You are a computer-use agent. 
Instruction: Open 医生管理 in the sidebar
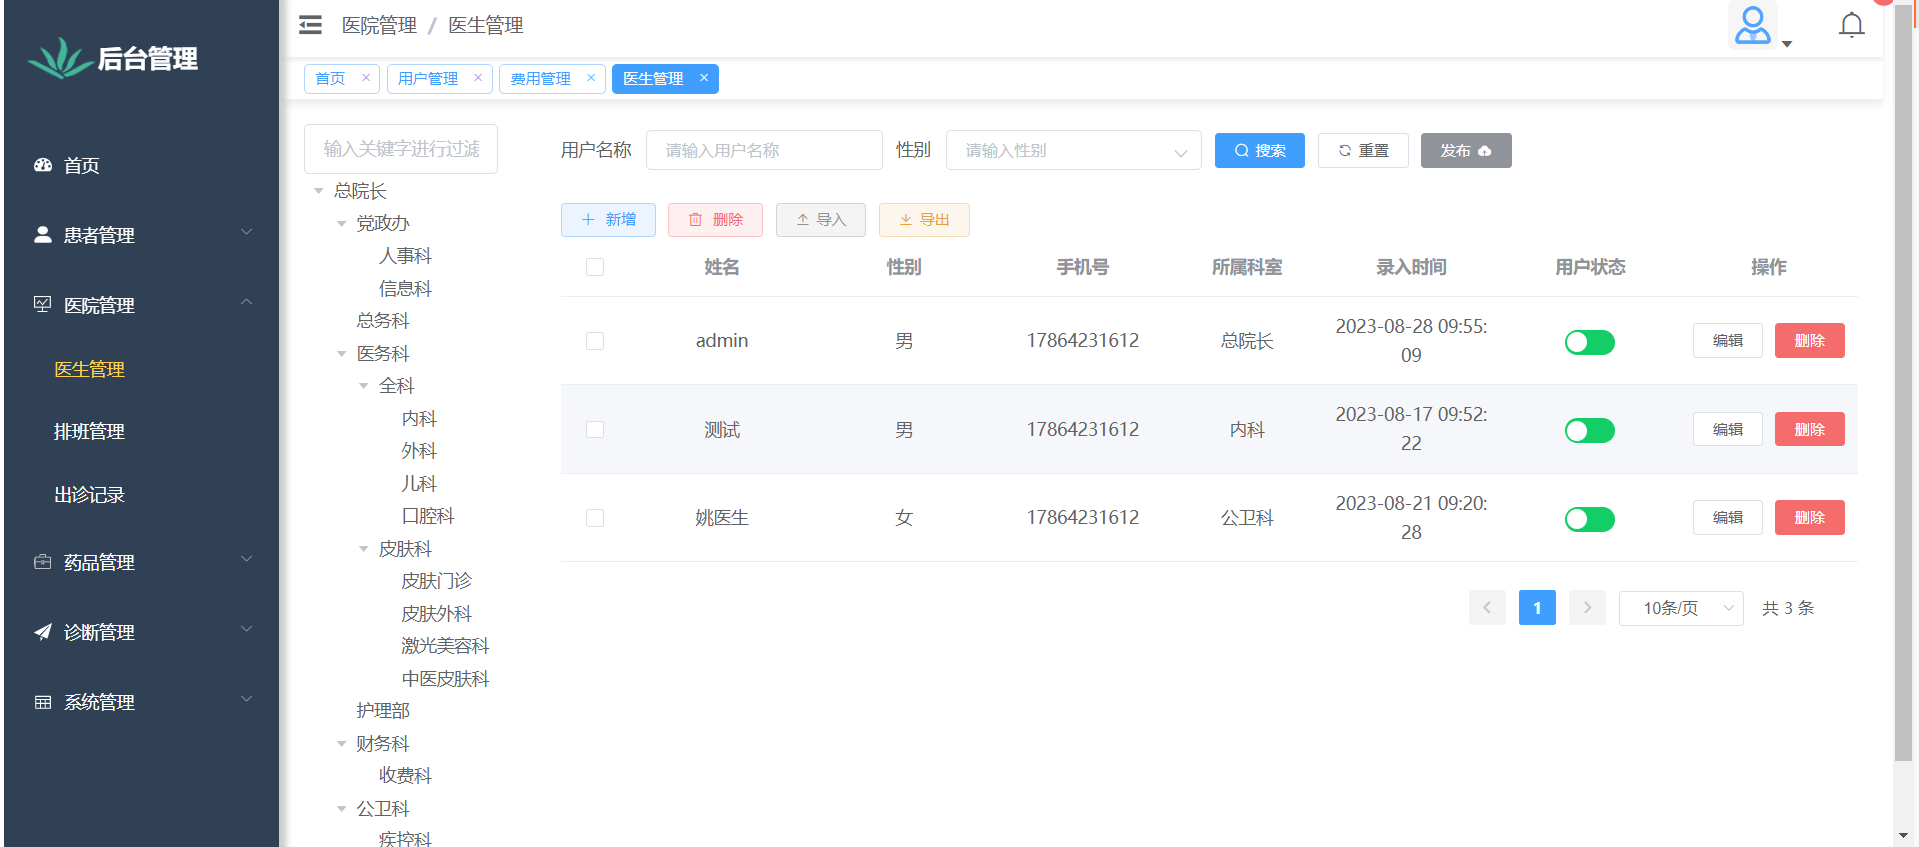pos(89,369)
